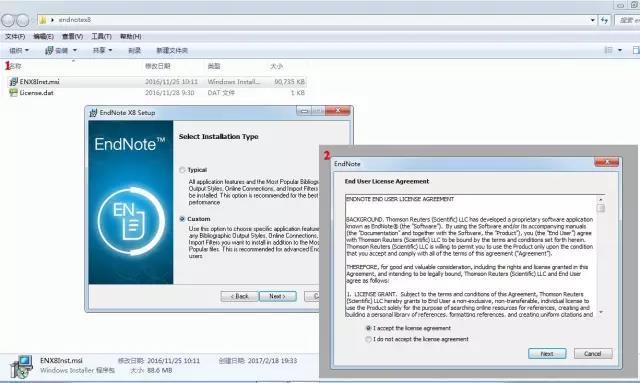Viewport: 640px width, 383px height.
Task: Sort files by 修改日期 column
Action: tap(158, 66)
